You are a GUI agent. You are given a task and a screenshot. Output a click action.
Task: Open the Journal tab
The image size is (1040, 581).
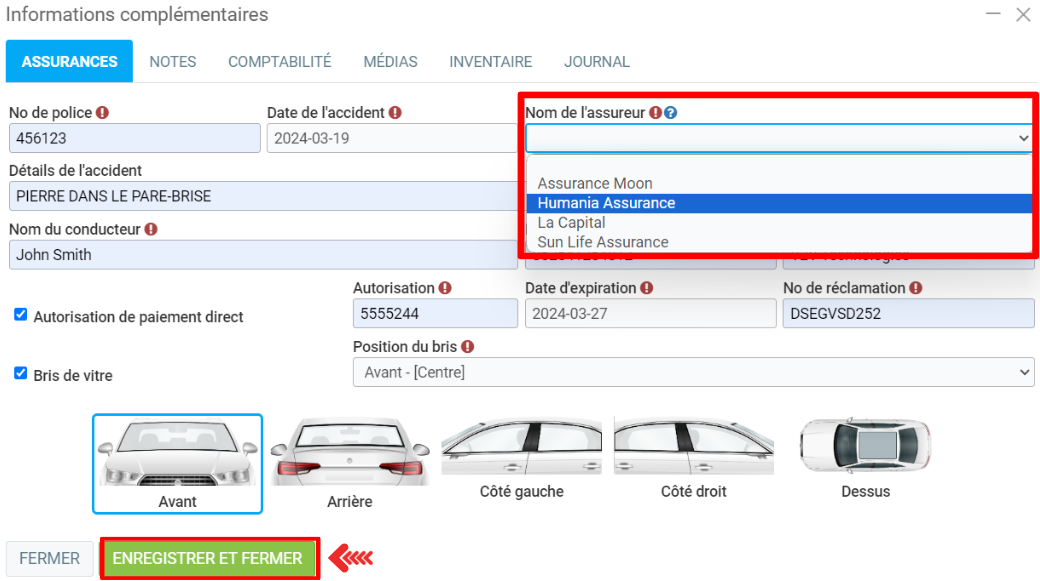596,62
